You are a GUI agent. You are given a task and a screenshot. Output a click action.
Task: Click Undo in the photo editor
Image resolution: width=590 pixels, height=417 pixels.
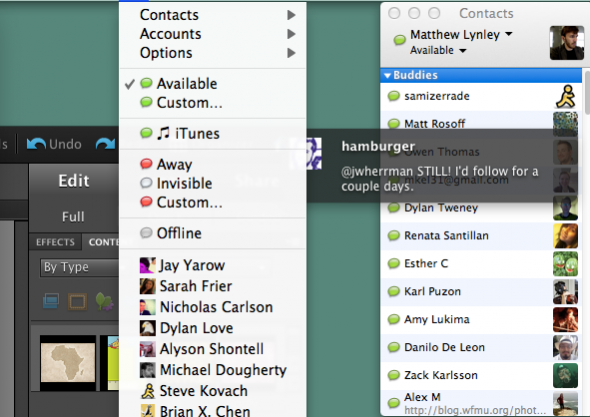[54, 144]
